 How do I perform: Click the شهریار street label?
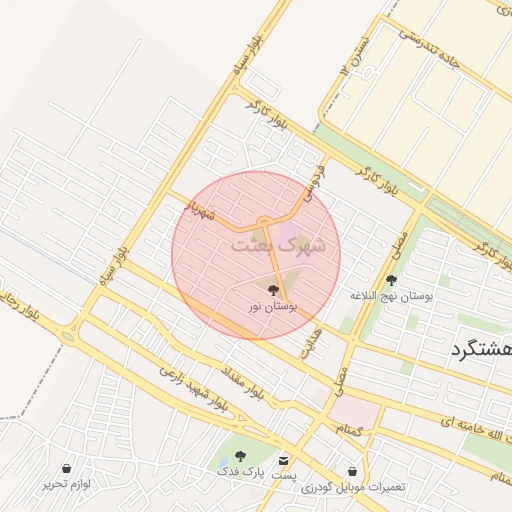coord(200,210)
